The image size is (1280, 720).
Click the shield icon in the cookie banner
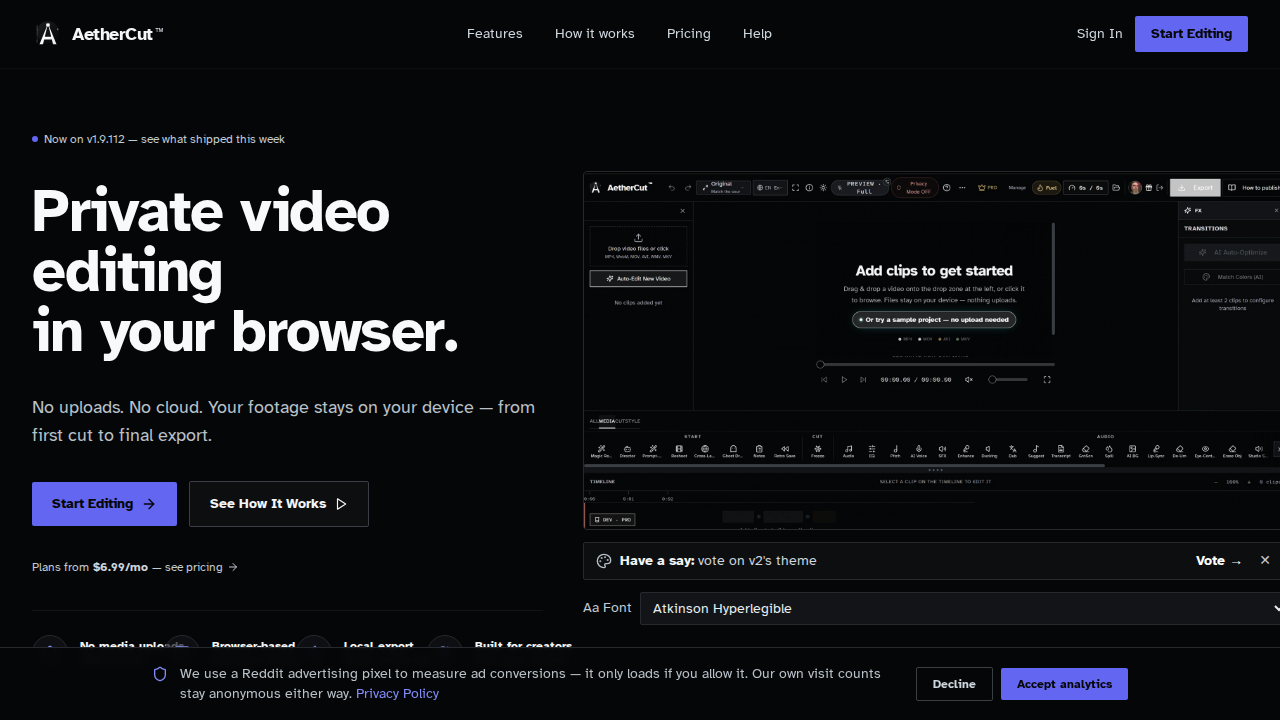160,674
